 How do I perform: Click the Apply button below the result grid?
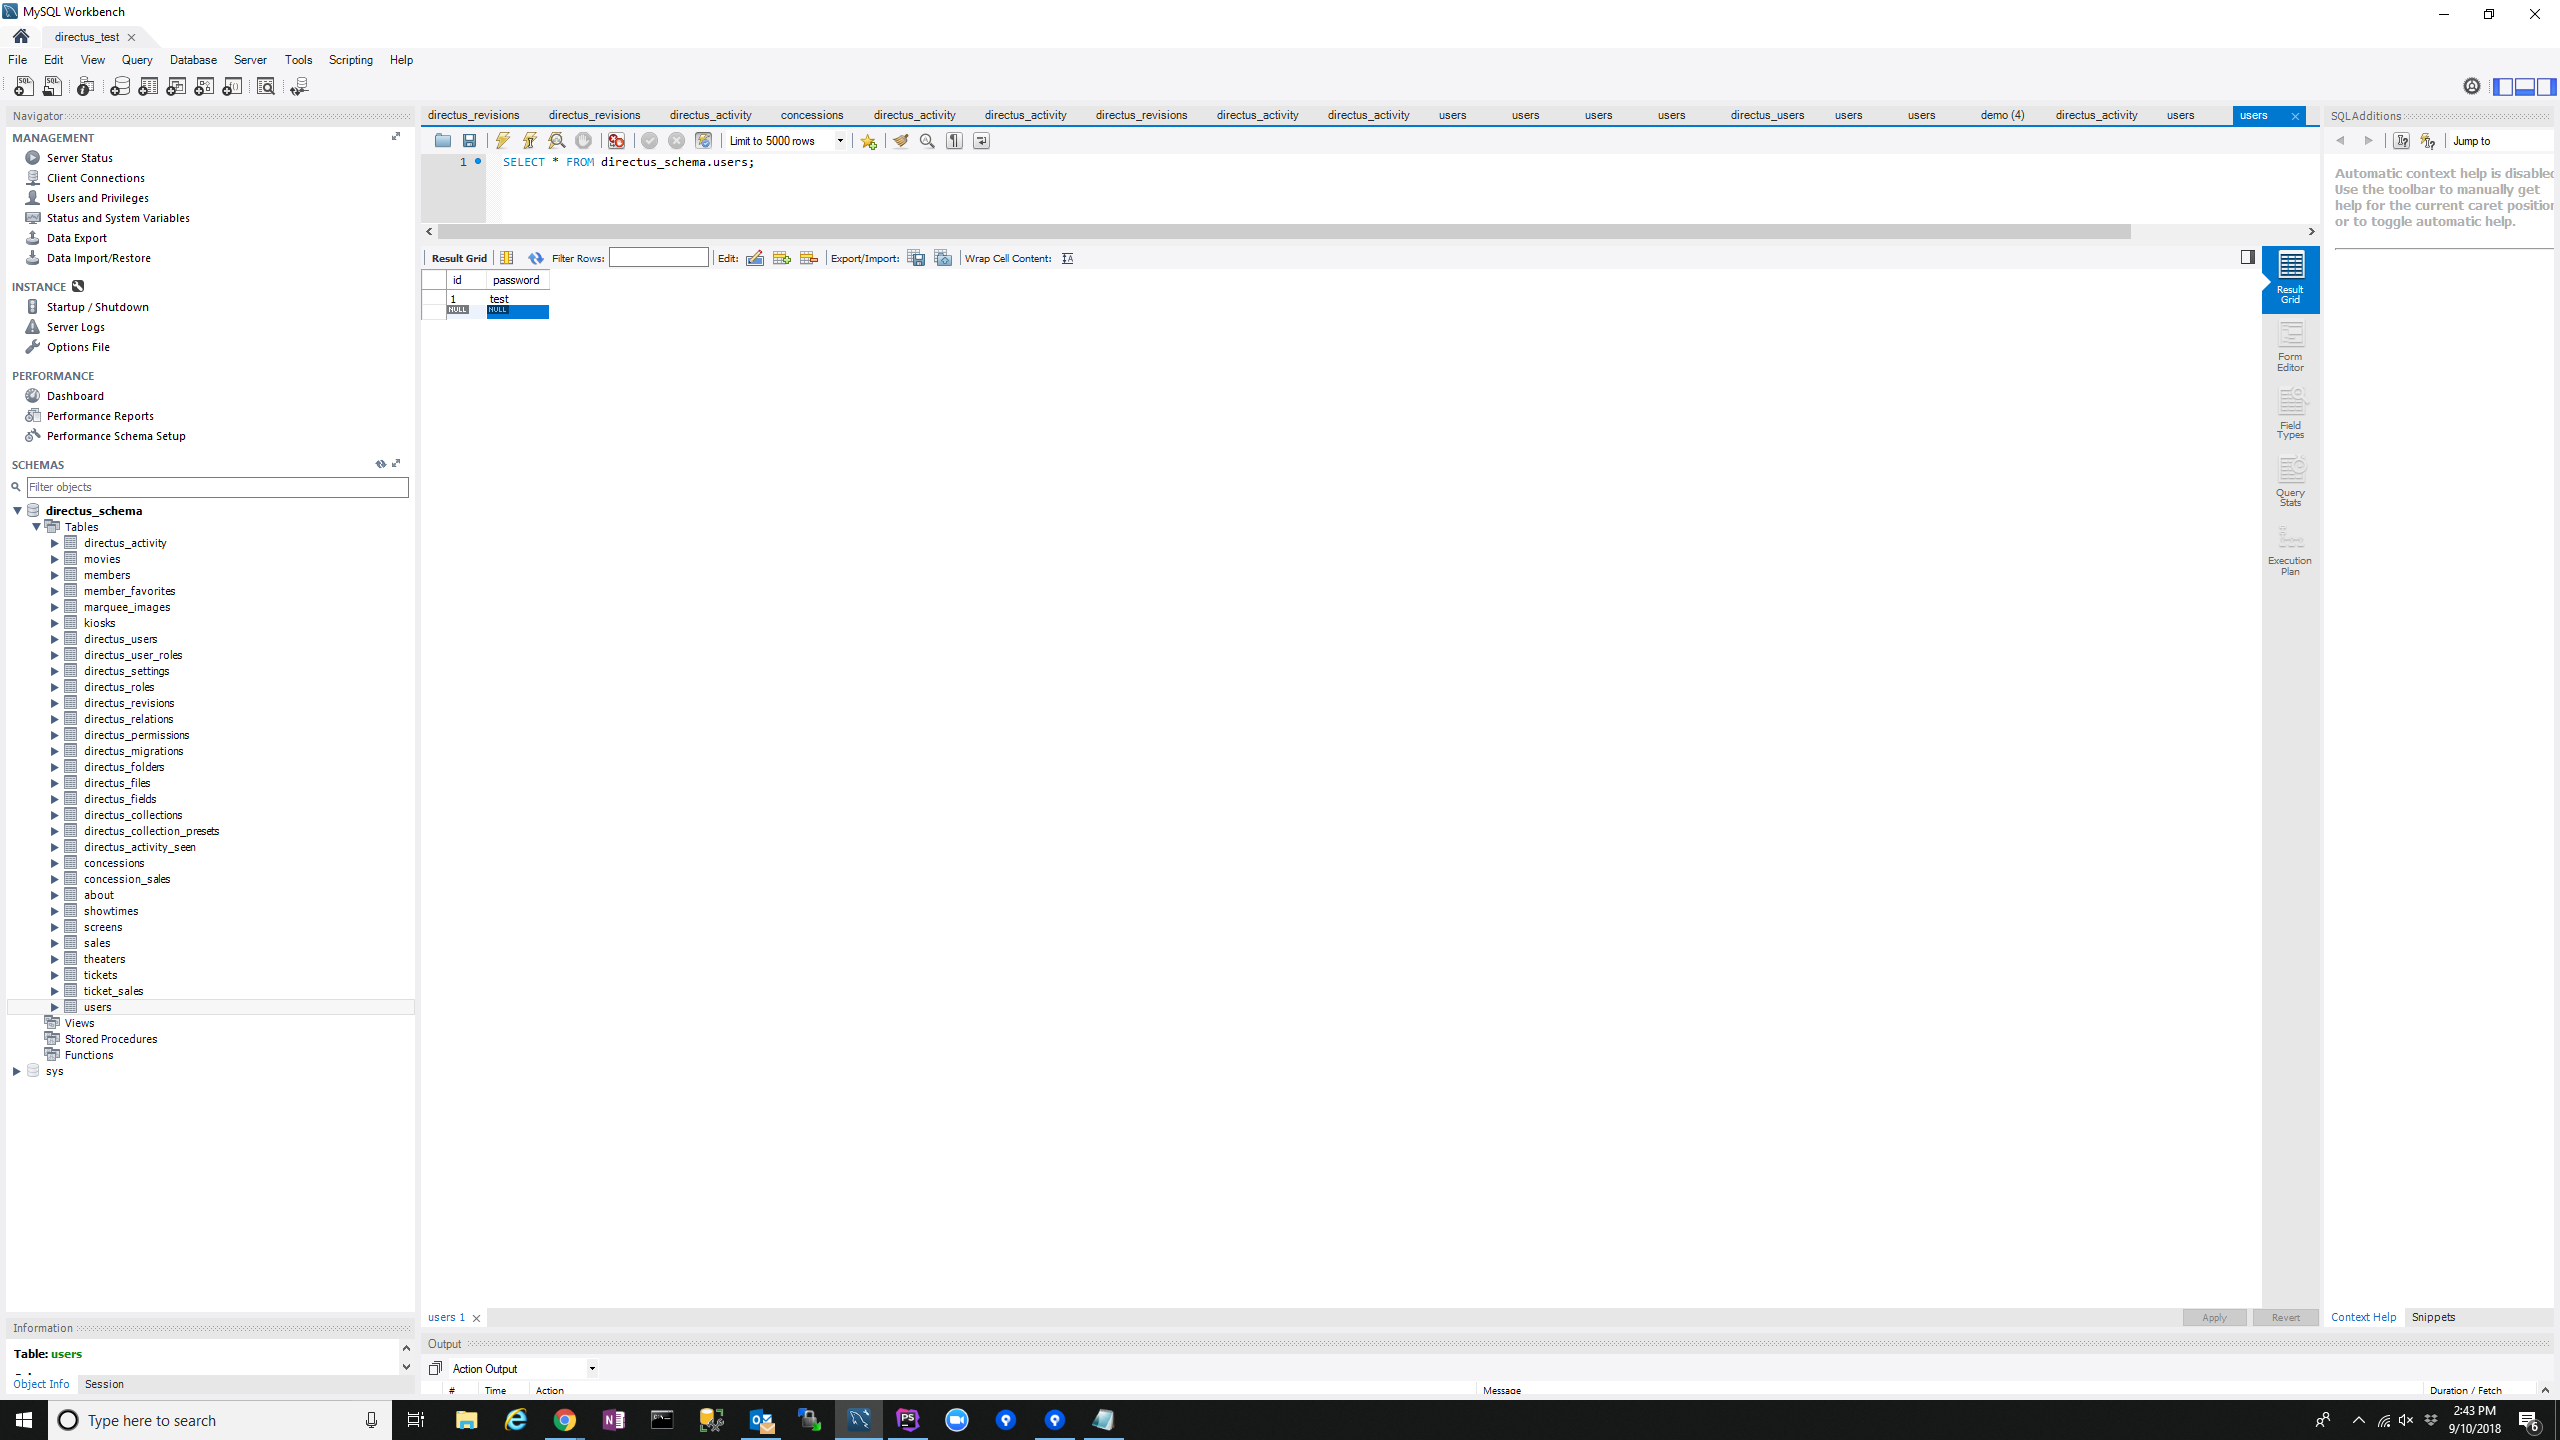click(2213, 1317)
